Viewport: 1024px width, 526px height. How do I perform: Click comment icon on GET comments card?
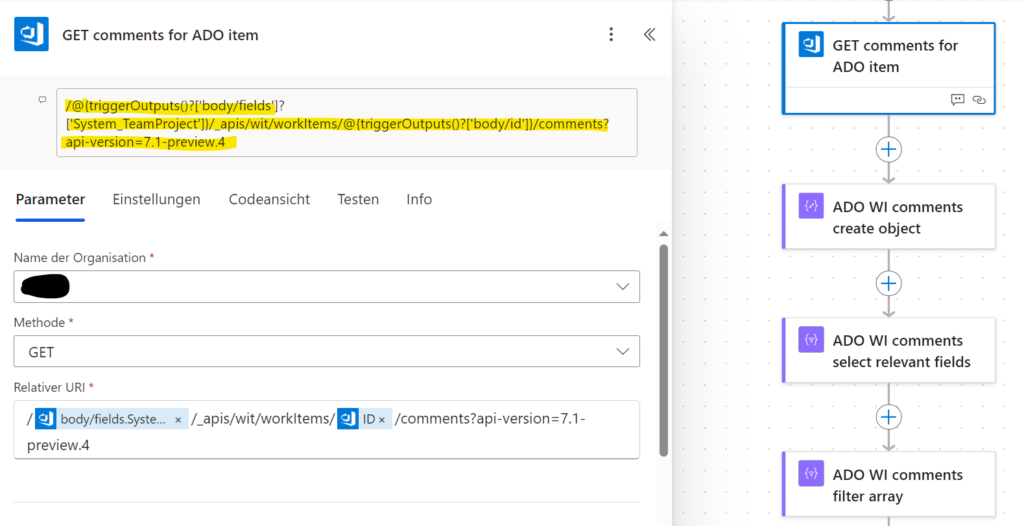957,100
